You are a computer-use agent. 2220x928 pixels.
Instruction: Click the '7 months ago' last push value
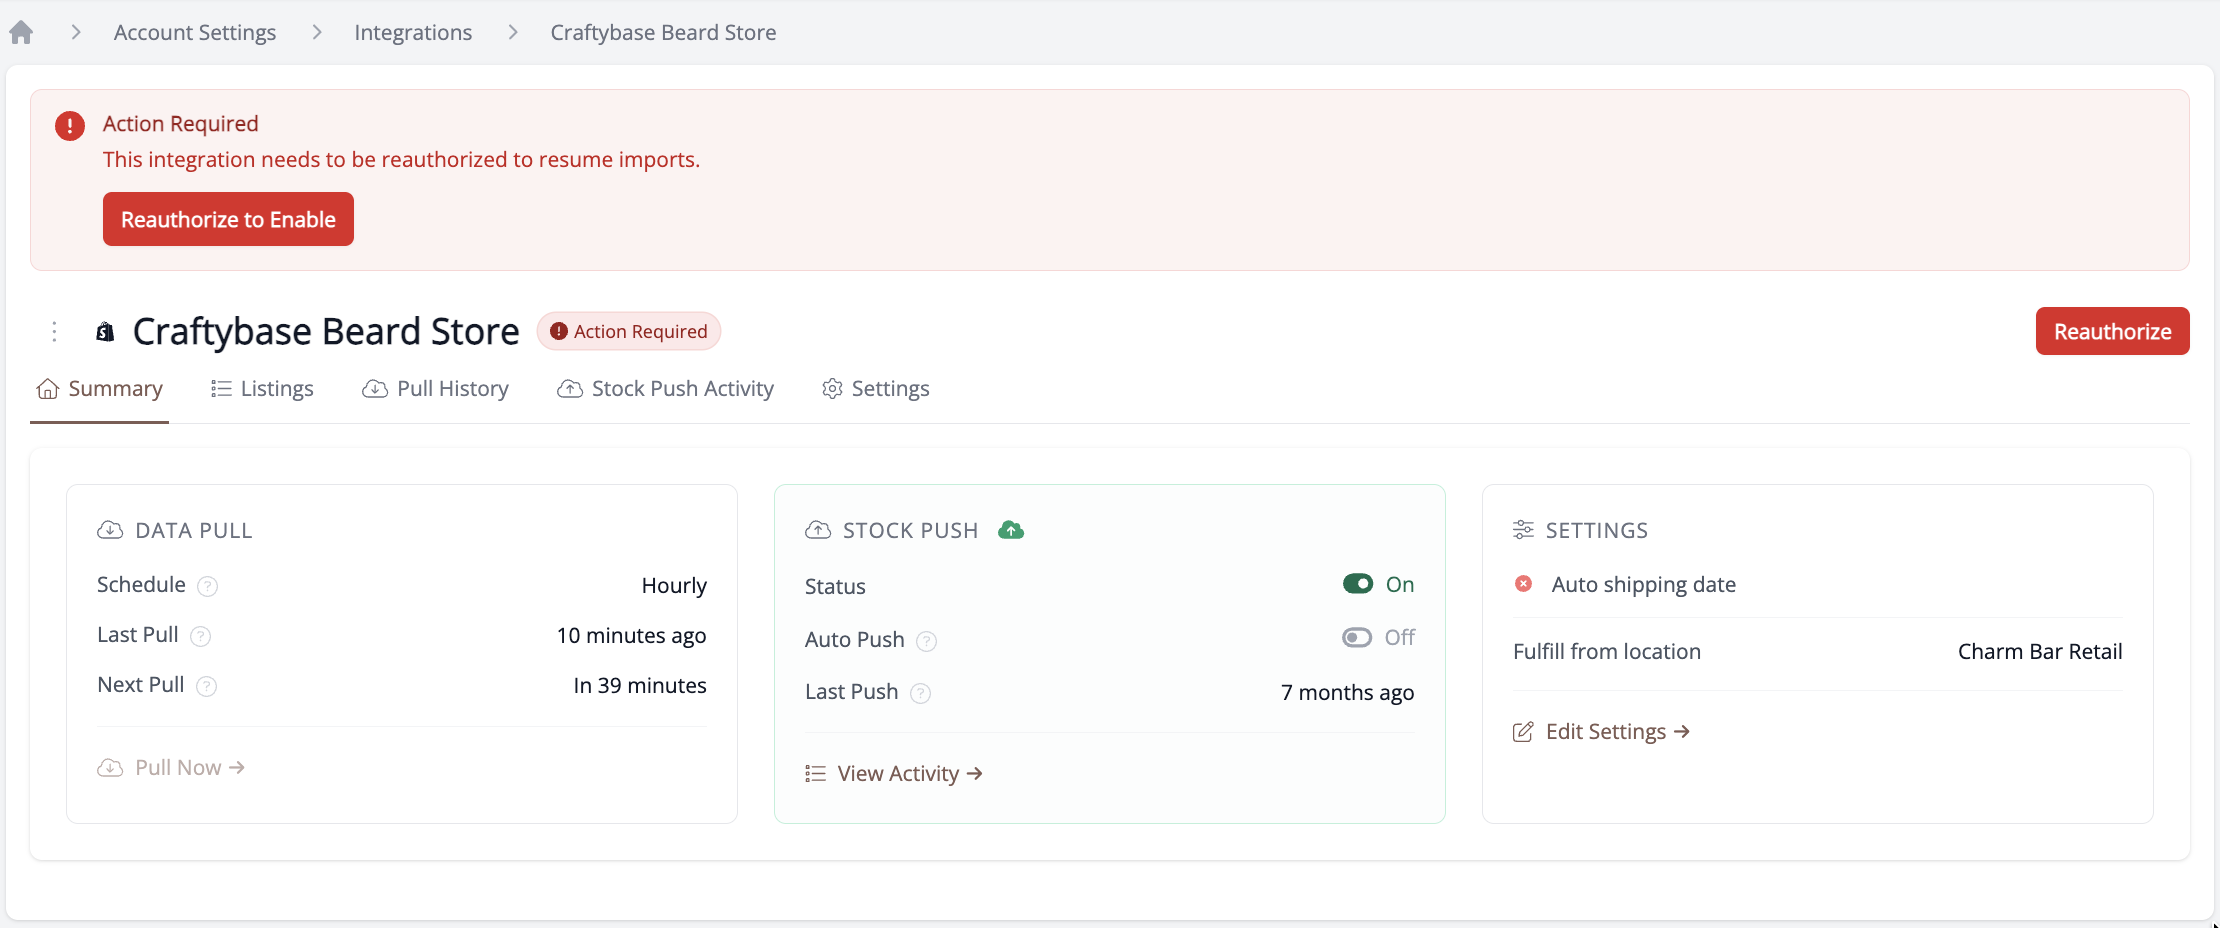[x=1348, y=693]
